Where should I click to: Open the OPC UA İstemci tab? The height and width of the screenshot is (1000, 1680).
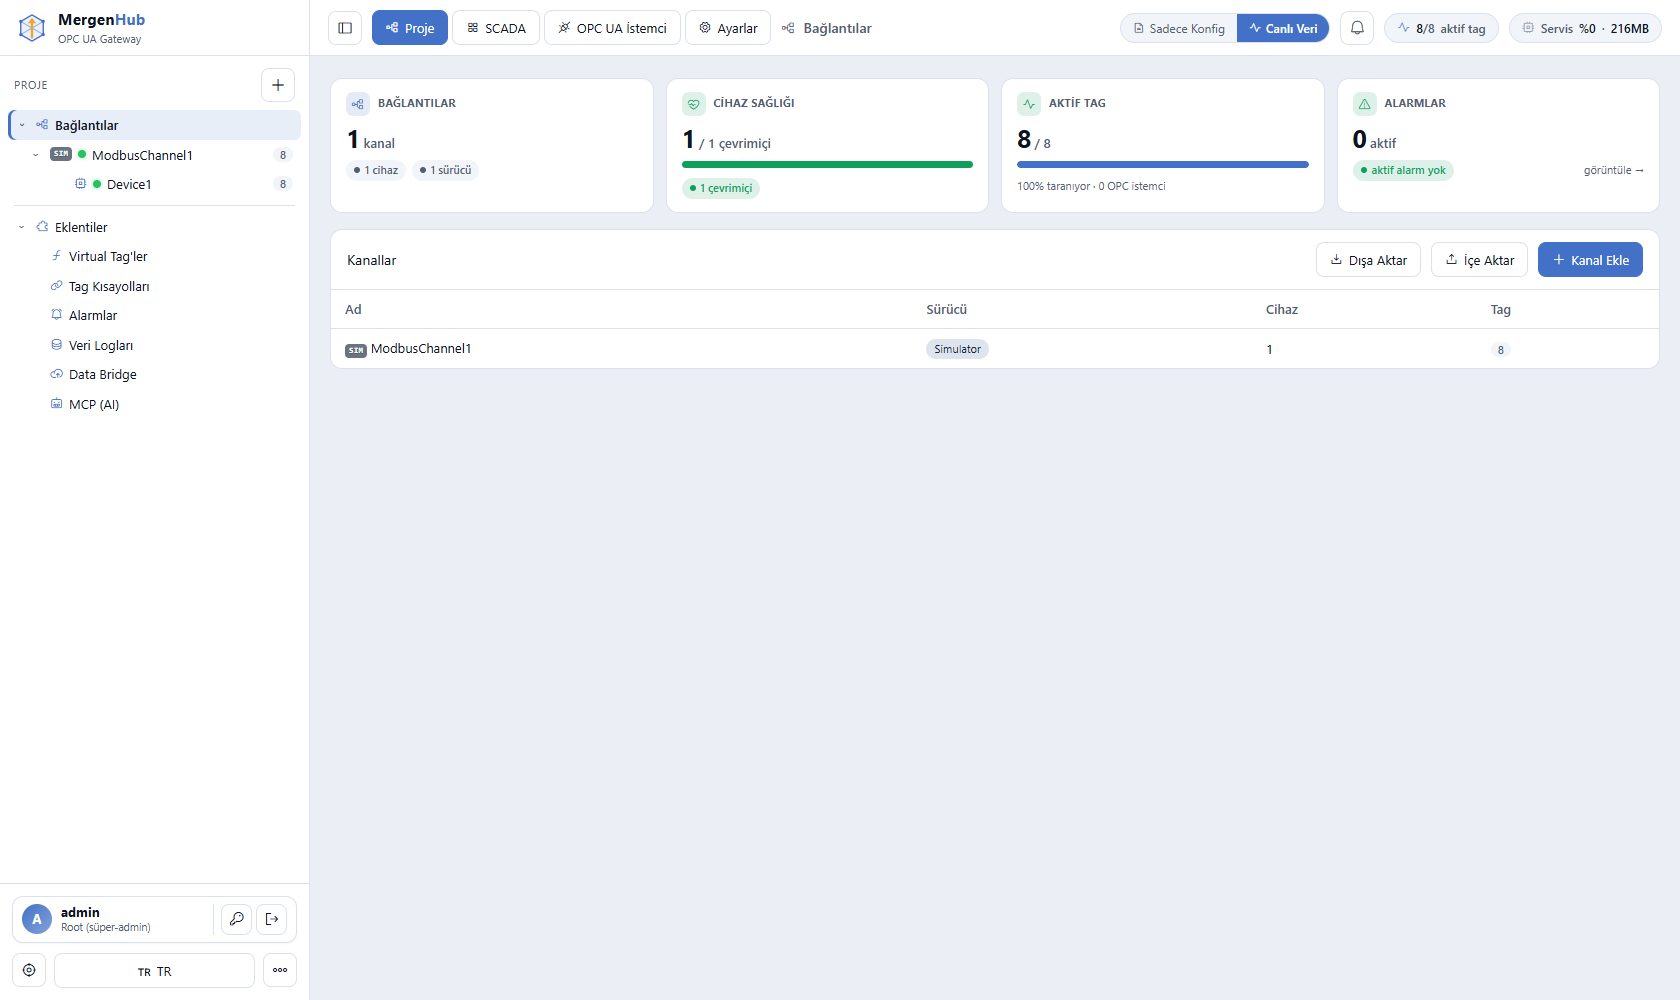612,28
